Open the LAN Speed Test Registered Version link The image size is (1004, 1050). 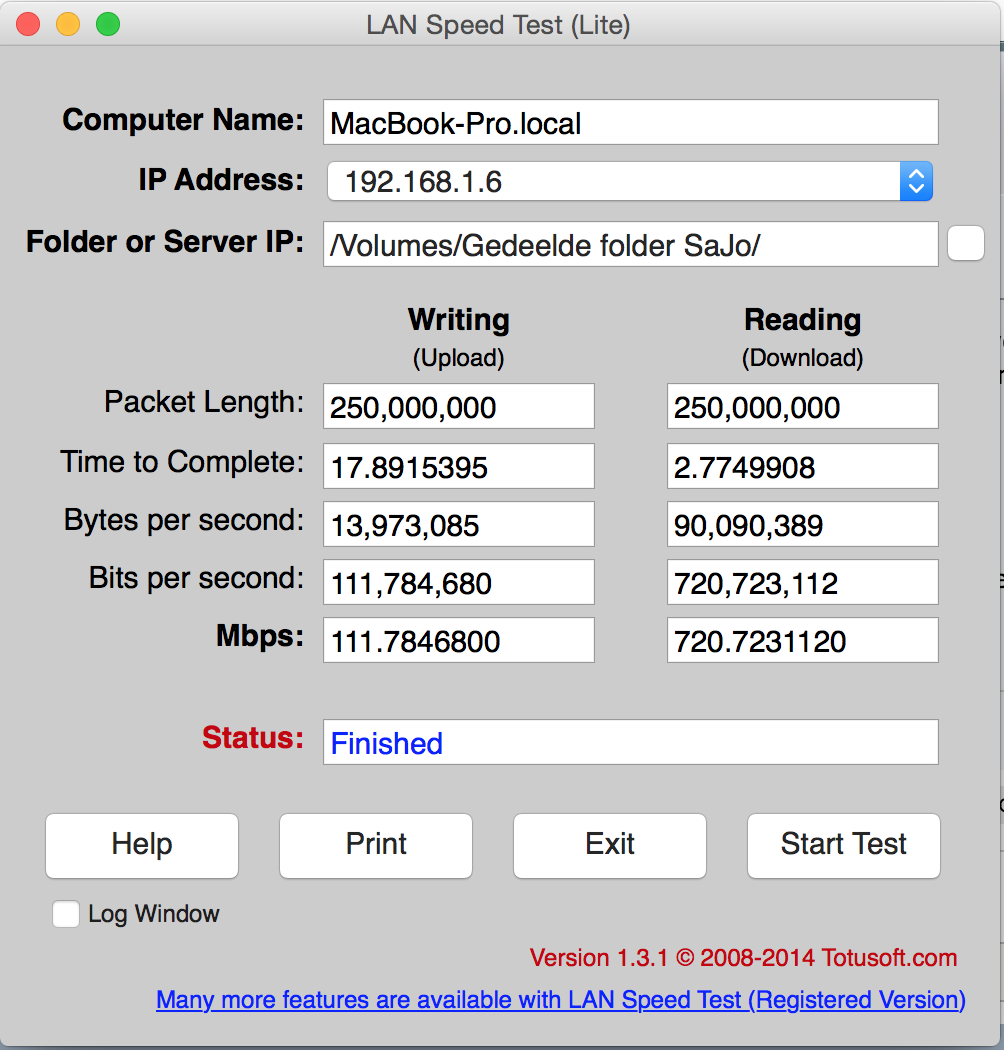[x=561, y=1000]
